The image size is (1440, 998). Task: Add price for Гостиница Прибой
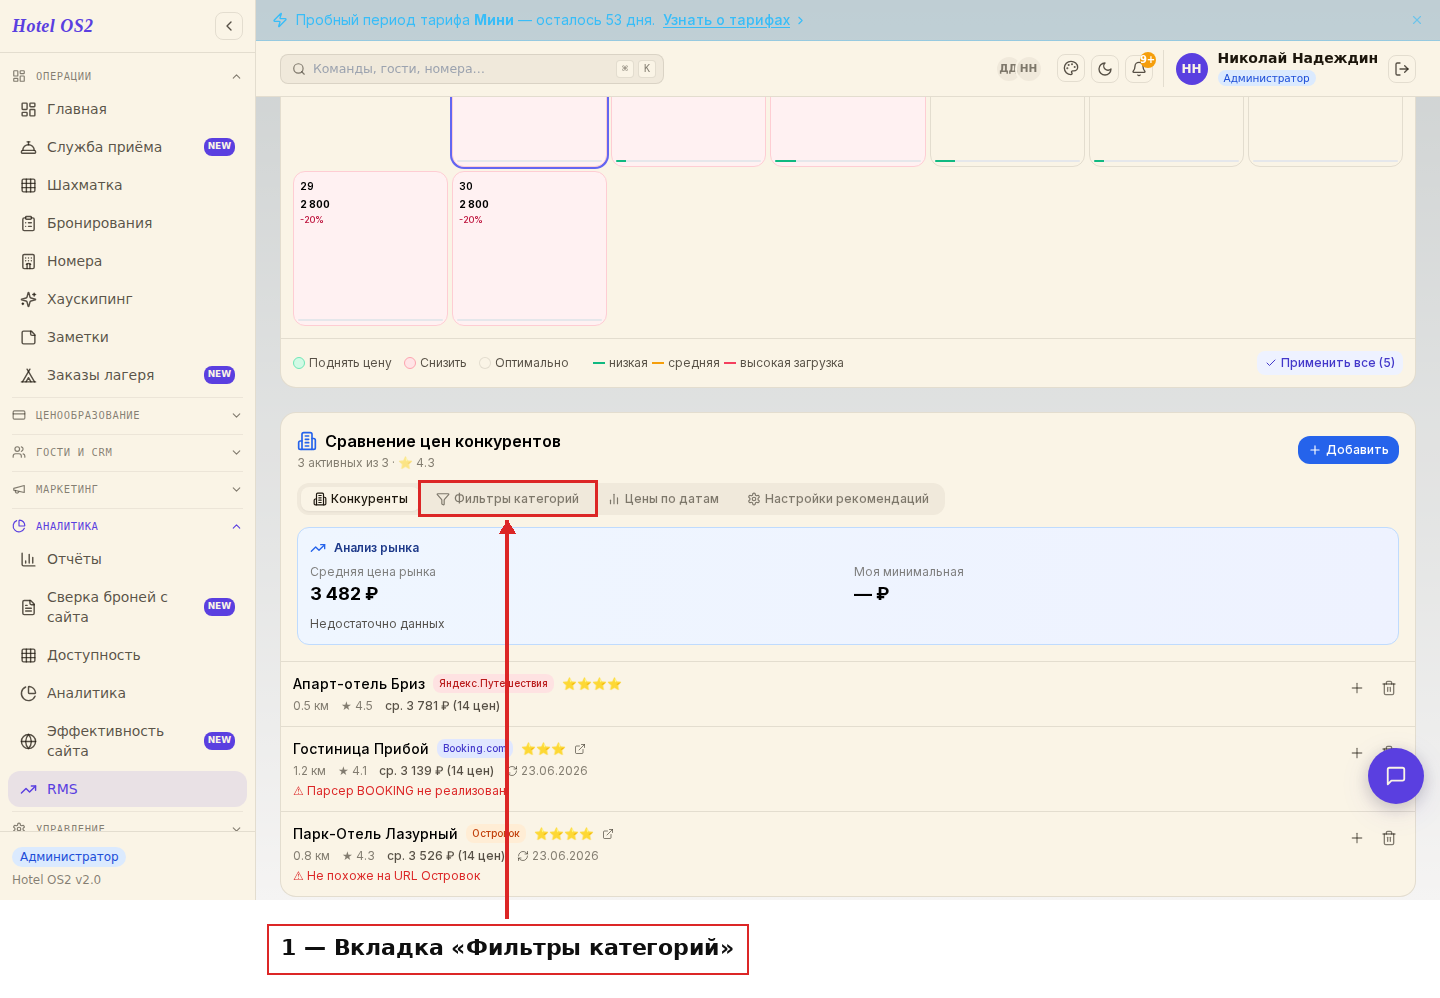[x=1357, y=753]
